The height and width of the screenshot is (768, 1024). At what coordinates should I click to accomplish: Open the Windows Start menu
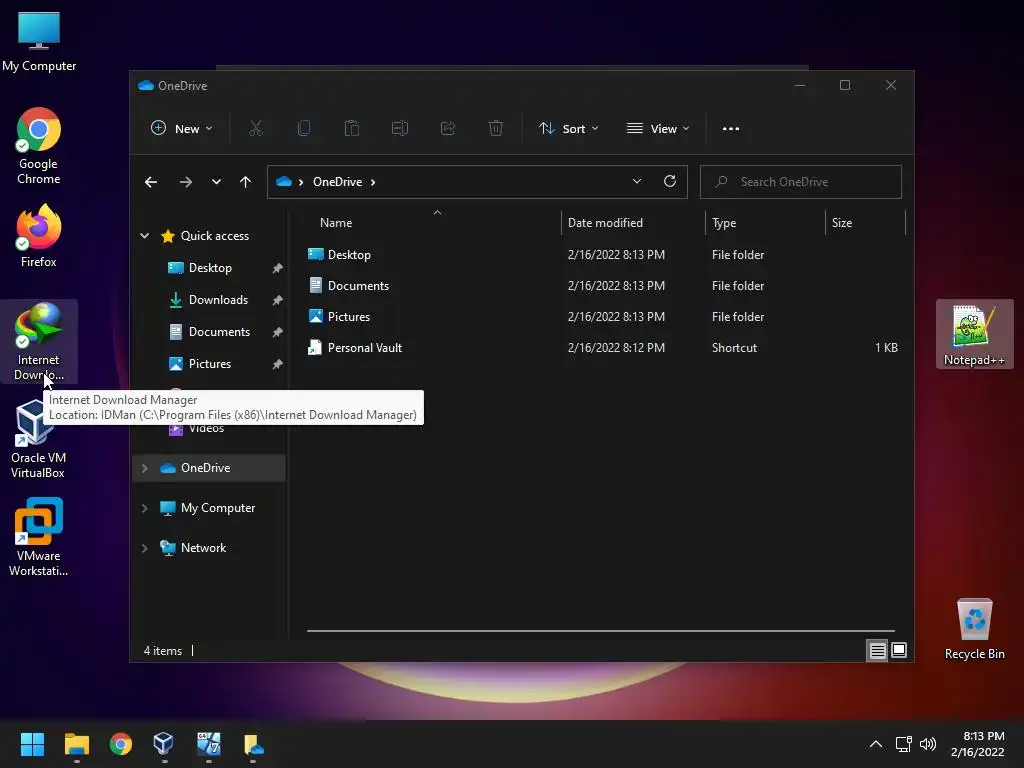coord(32,744)
